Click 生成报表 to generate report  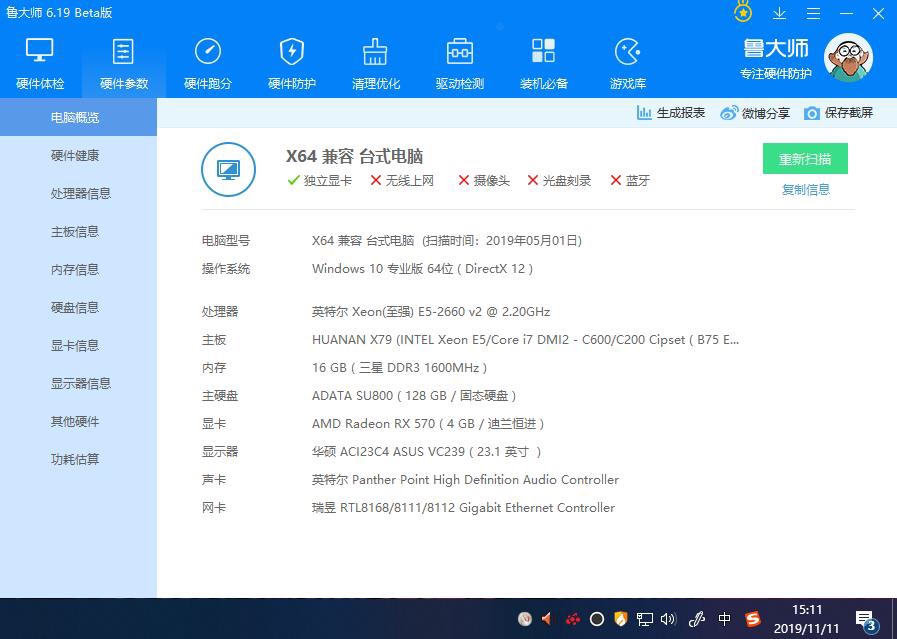(671, 113)
